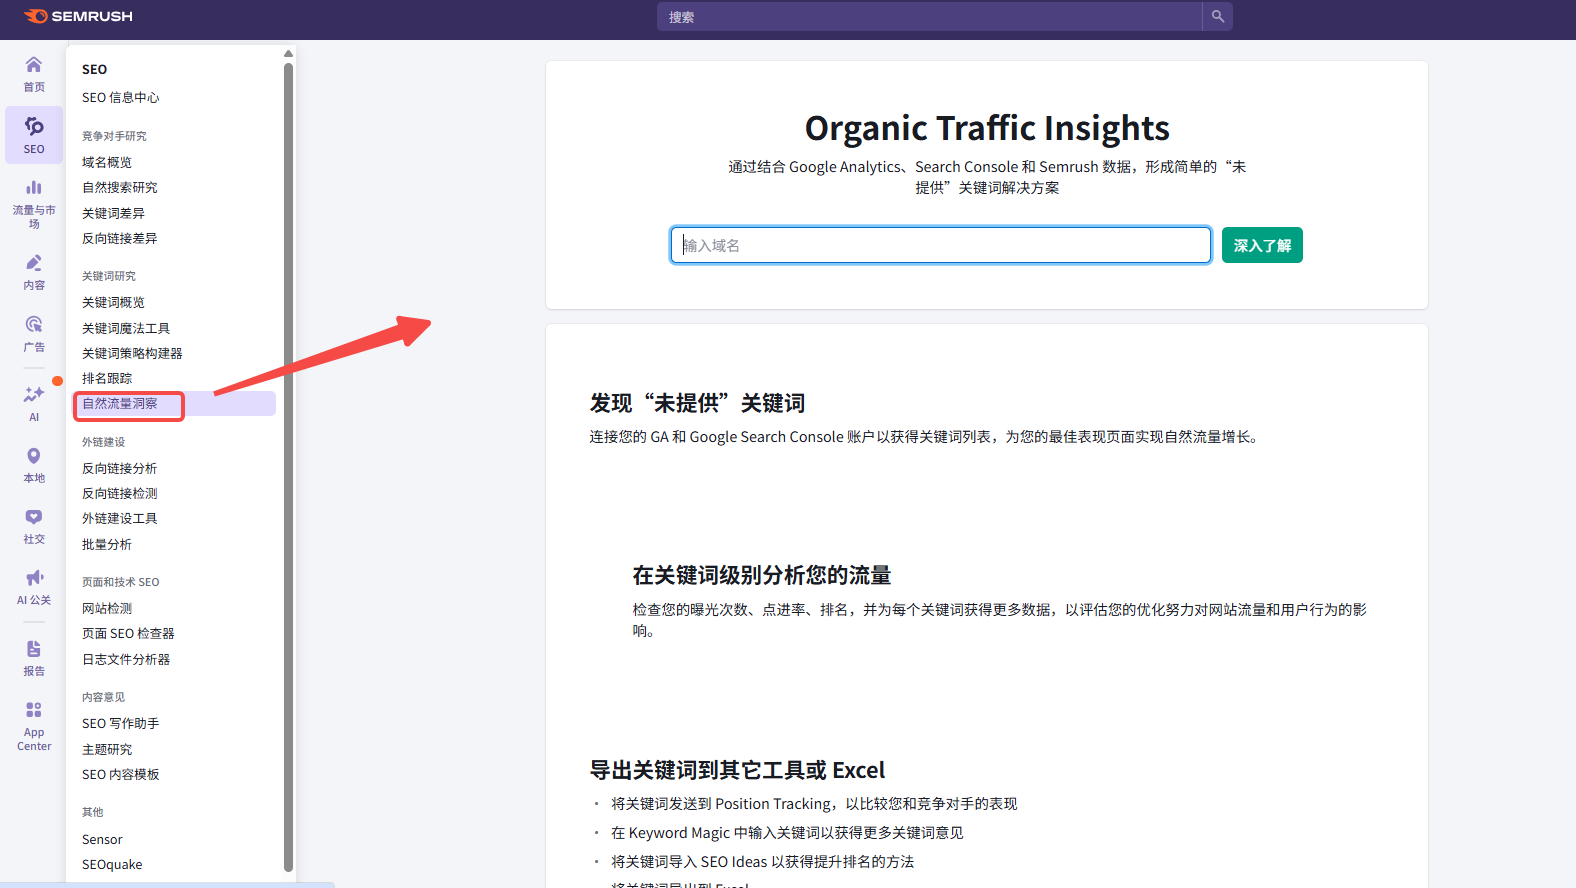The height and width of the screenshot is (888, 1576).
Task: Open 反向链接检测 menu item
Action: click(x=120, y=493)
